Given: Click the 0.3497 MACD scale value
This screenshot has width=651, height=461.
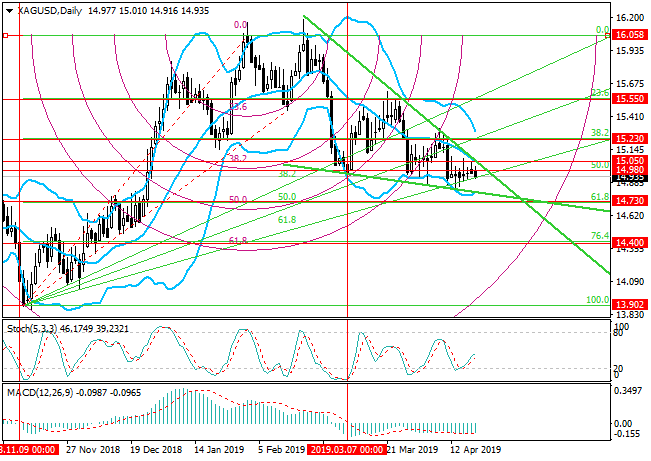Looking at the screenshot, I should (629, 391).
